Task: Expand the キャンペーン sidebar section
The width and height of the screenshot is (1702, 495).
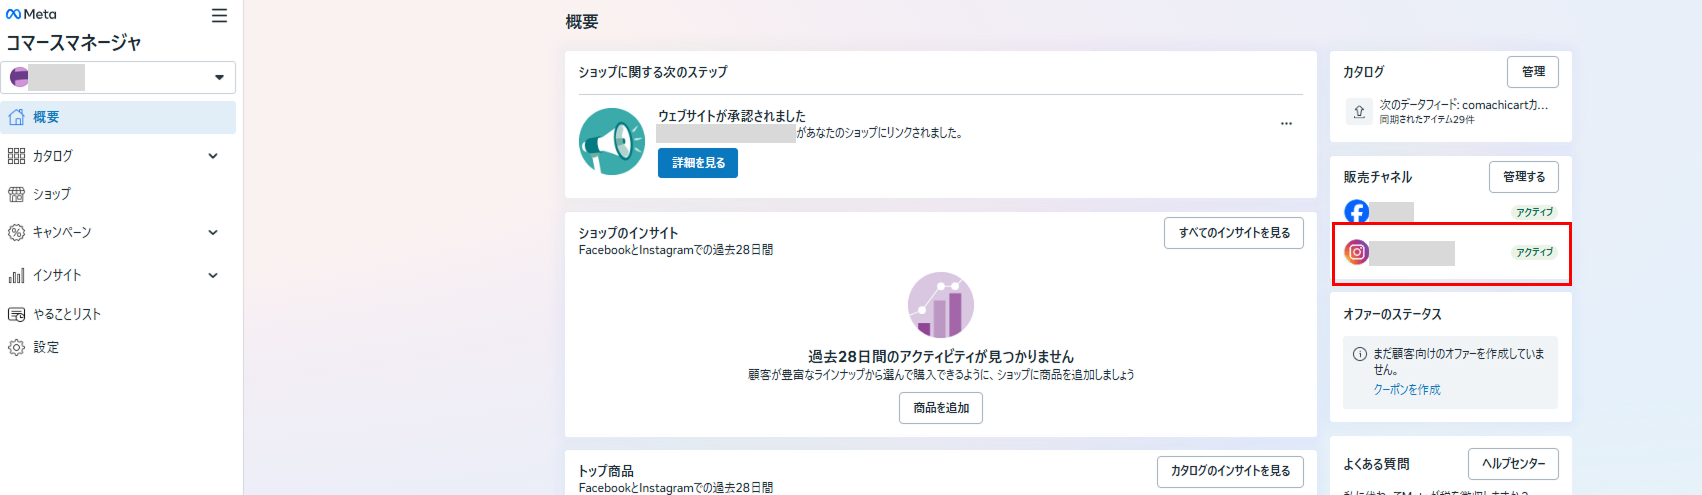Action: click(x=212, y=232)
